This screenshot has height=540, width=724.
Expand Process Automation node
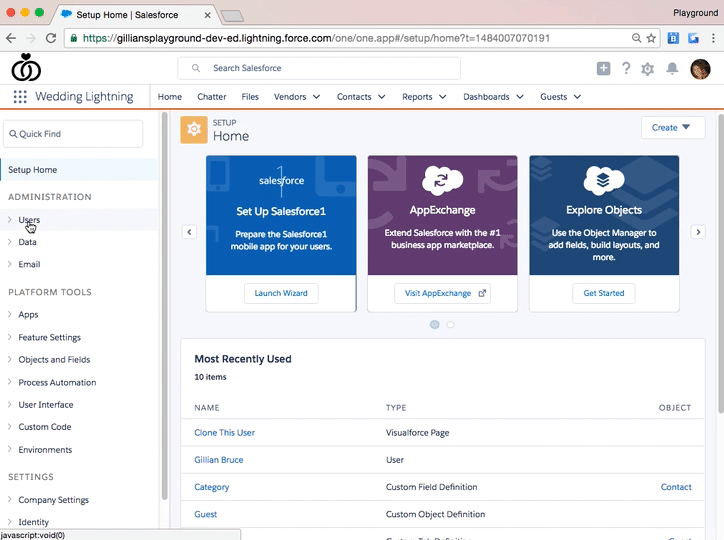[10, 382]
